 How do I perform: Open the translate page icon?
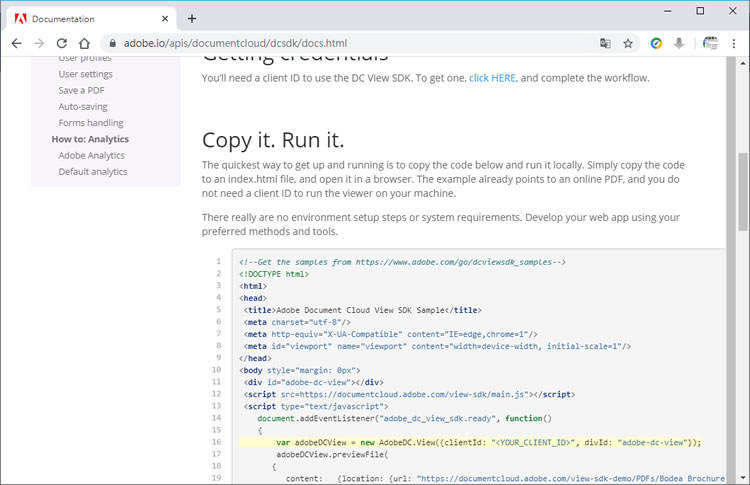(x=605, y=44)
